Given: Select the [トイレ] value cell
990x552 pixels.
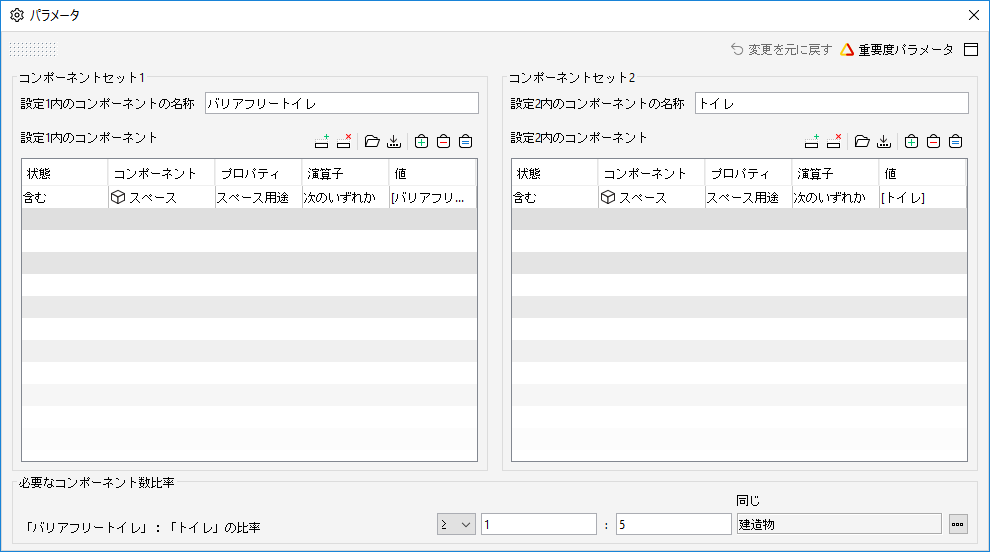Looking at the screenshot, I should (x=922, y=198).
